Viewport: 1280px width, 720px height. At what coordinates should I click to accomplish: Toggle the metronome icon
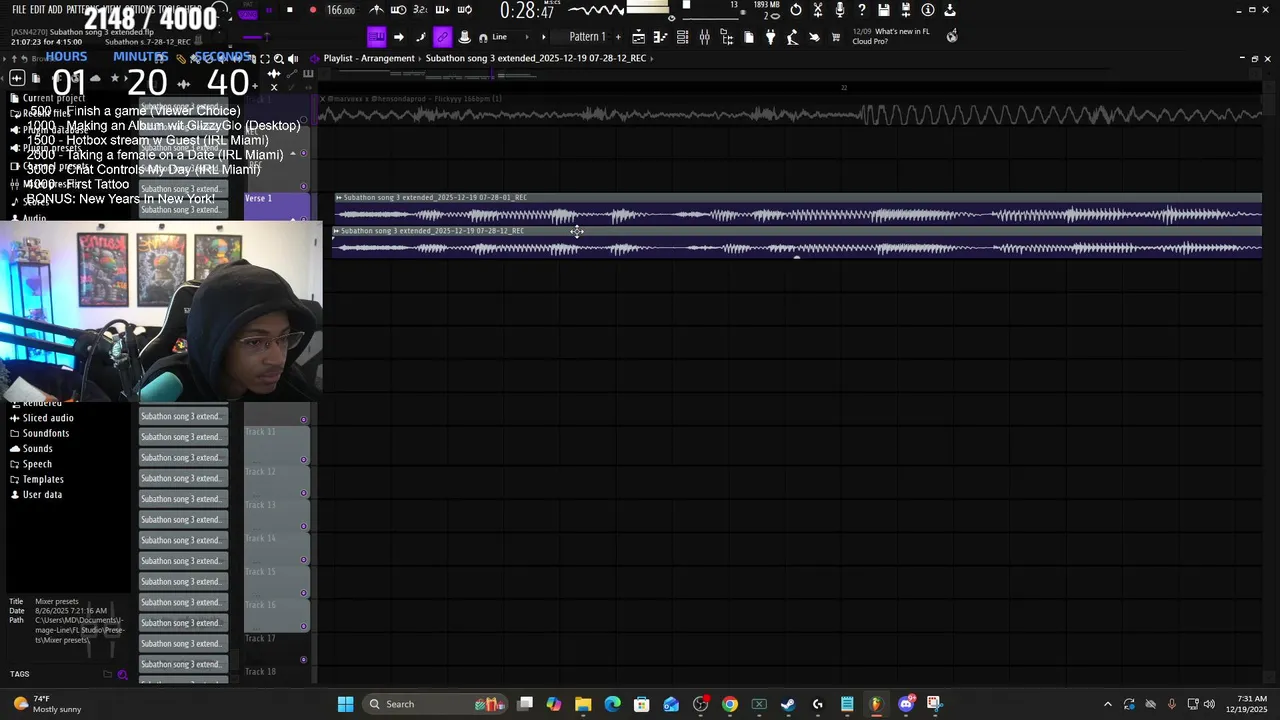click(x=376, y=10)
